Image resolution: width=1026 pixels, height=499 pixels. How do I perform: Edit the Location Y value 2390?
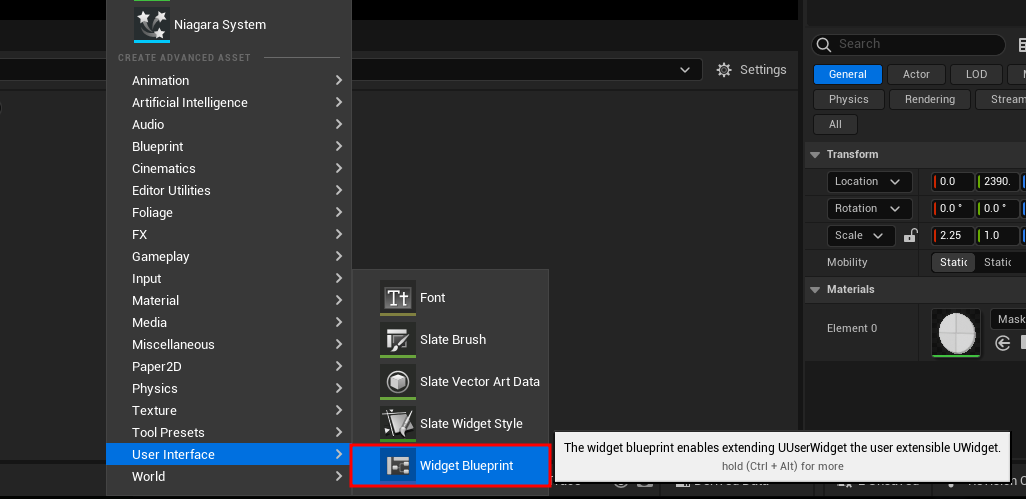pyautogui.click(x=998, y=182)
